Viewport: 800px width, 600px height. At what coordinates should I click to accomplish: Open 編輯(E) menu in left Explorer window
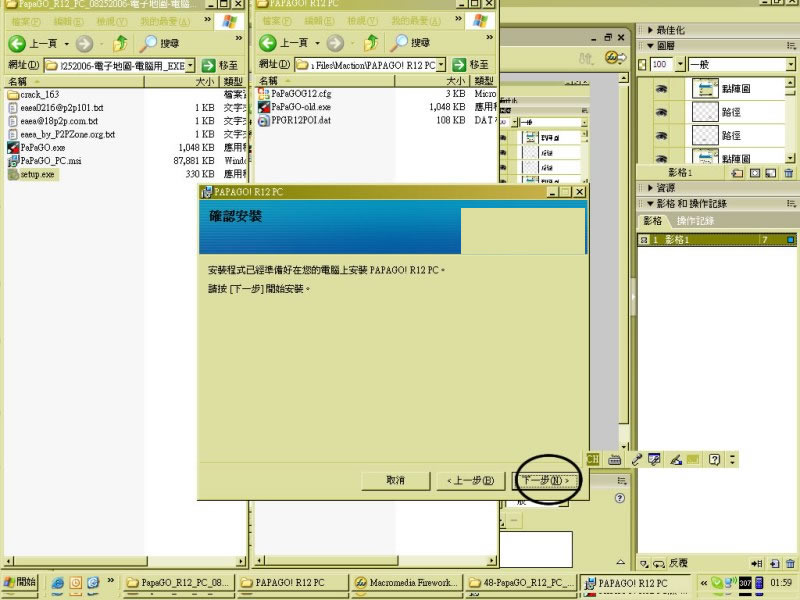(68, 21)
